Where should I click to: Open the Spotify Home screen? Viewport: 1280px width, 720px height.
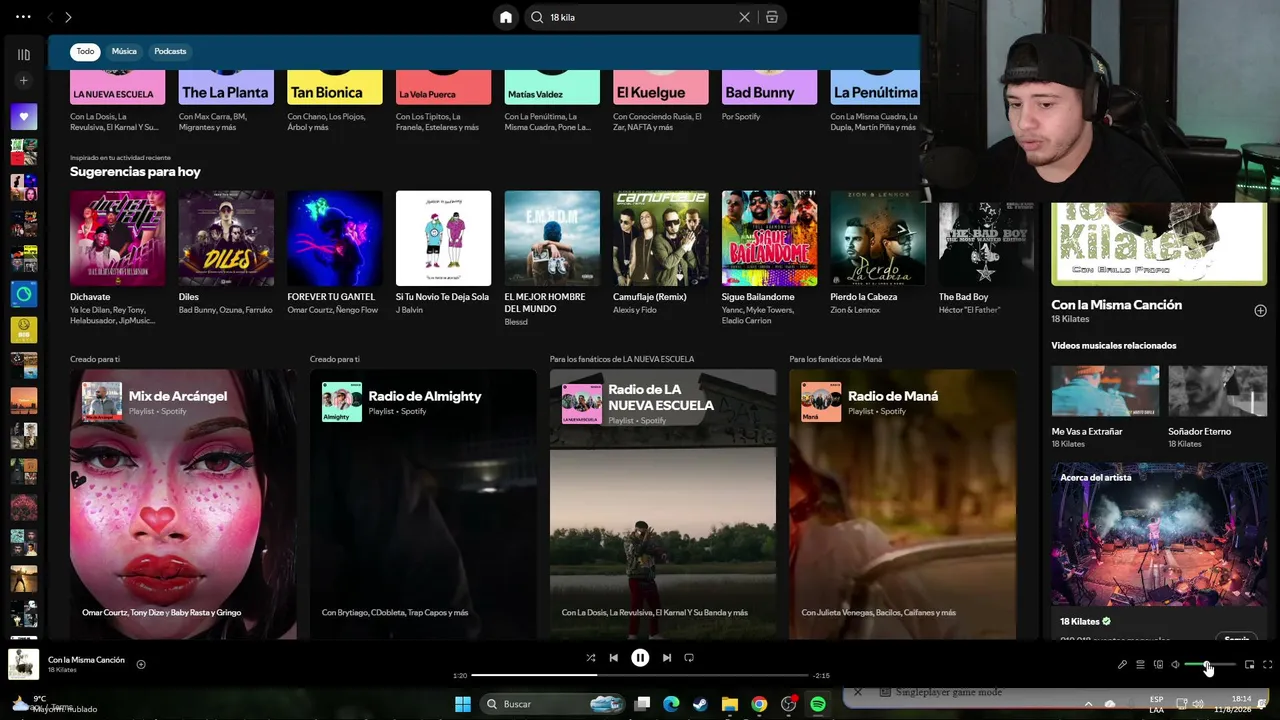tap(506, 17)
